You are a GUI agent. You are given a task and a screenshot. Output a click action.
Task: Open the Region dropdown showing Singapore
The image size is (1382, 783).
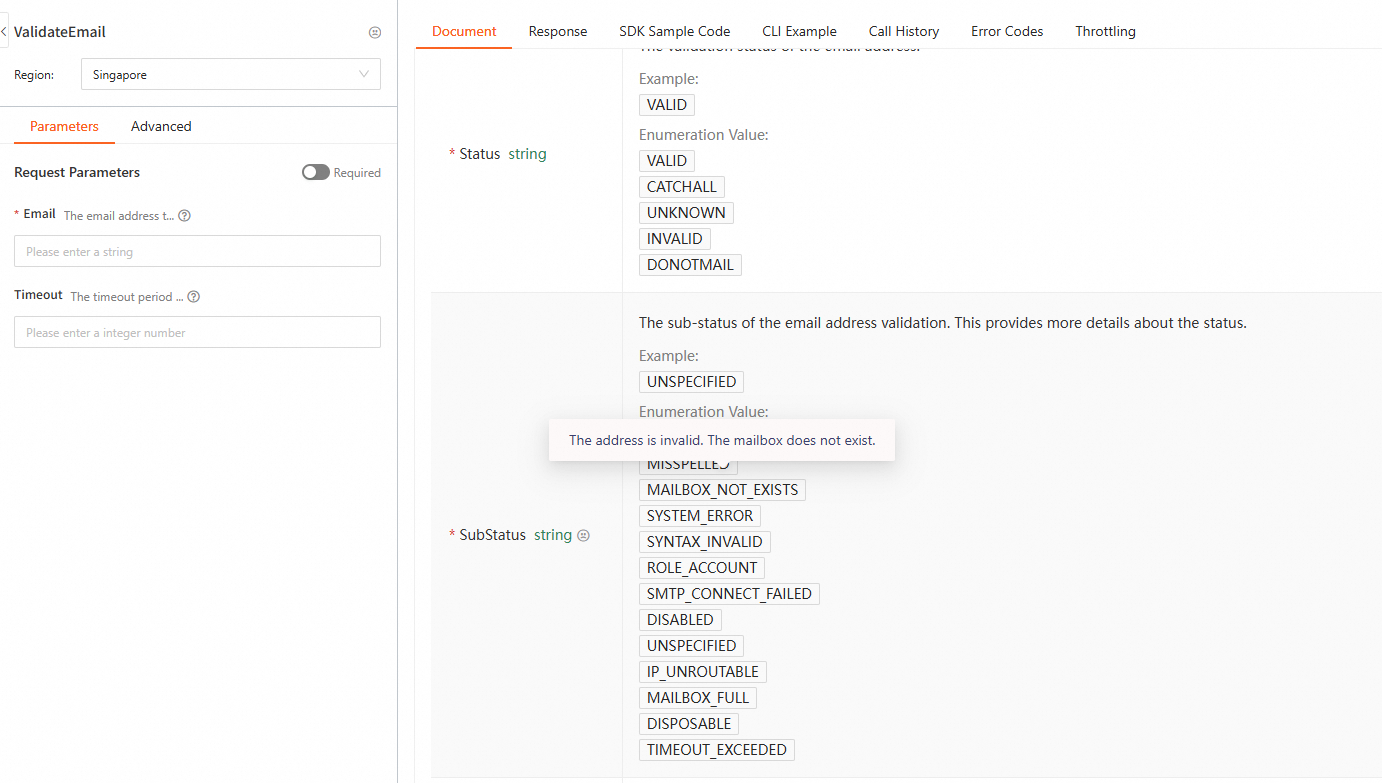pos(230,74)
